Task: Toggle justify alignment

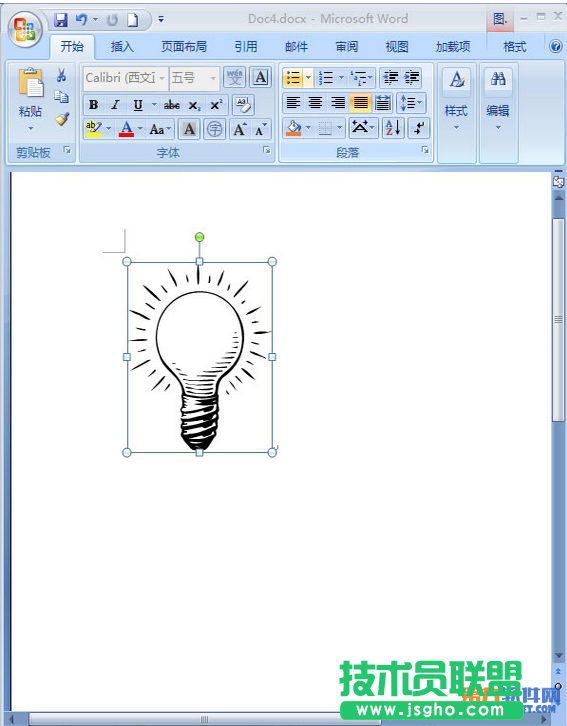Action: (360, 102)
